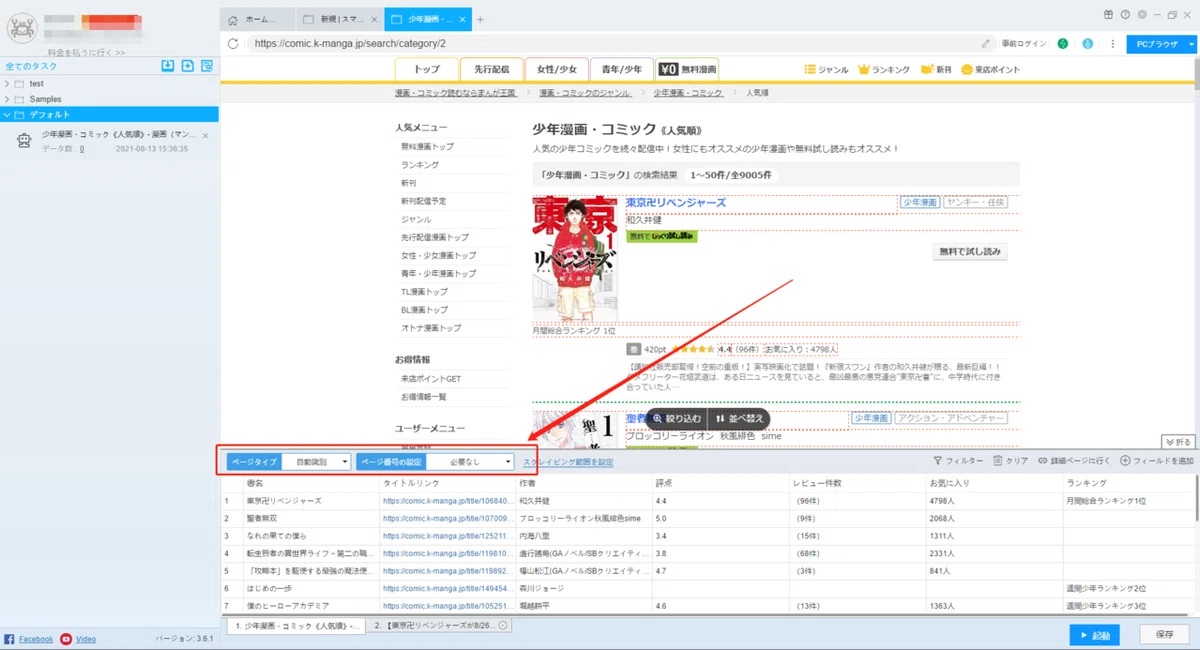Click the ランキング crown icon
This screenshot has width=1200, height=650.
click(863, 69)
